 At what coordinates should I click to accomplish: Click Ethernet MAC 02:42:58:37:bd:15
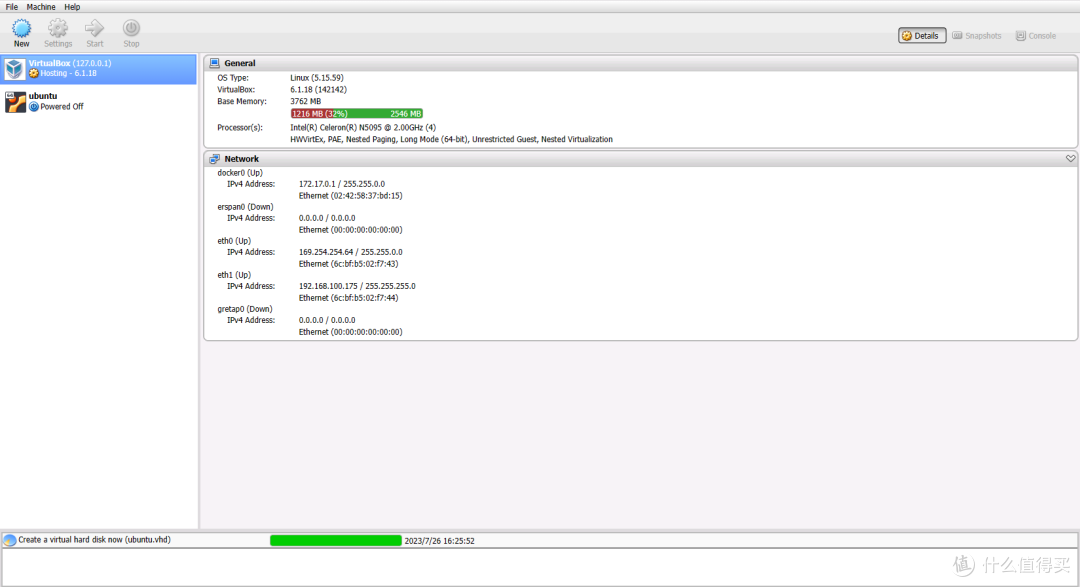coord(351,196)
